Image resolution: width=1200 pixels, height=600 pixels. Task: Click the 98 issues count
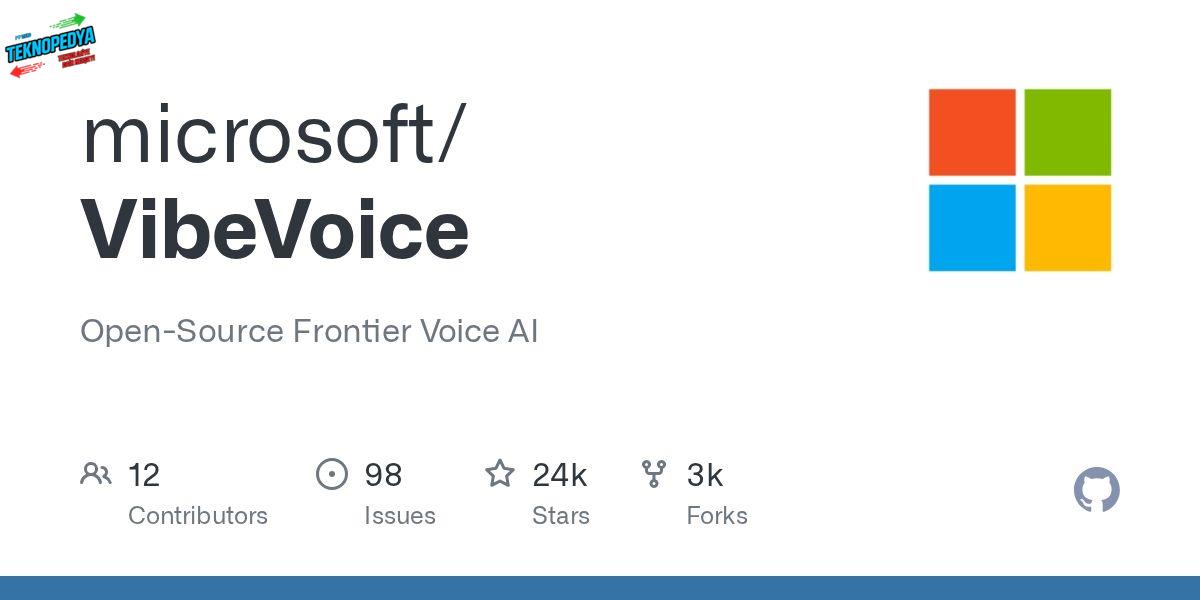coord(383,475)
